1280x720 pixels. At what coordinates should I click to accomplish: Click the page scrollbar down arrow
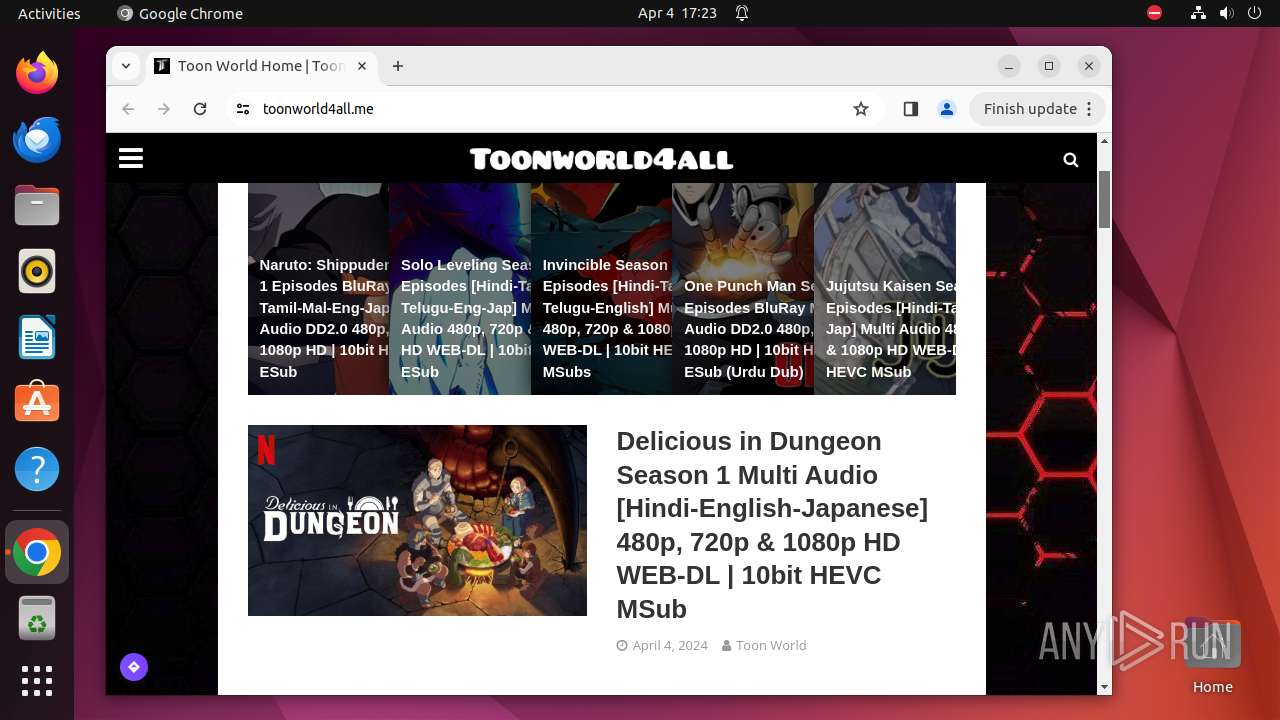(1104, 687)
